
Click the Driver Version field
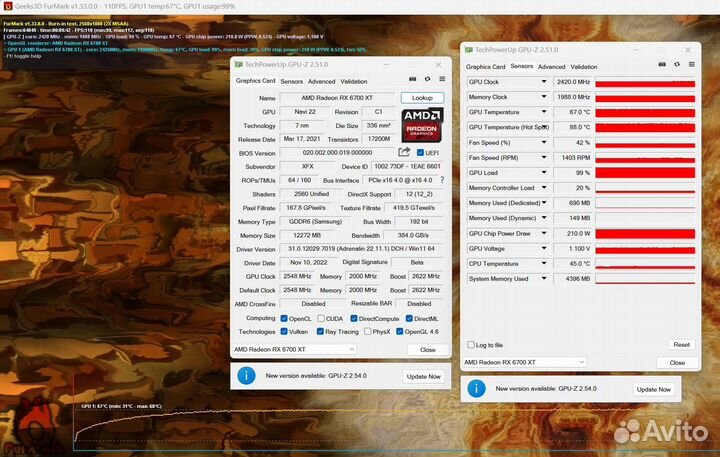(x=361, y=249)
